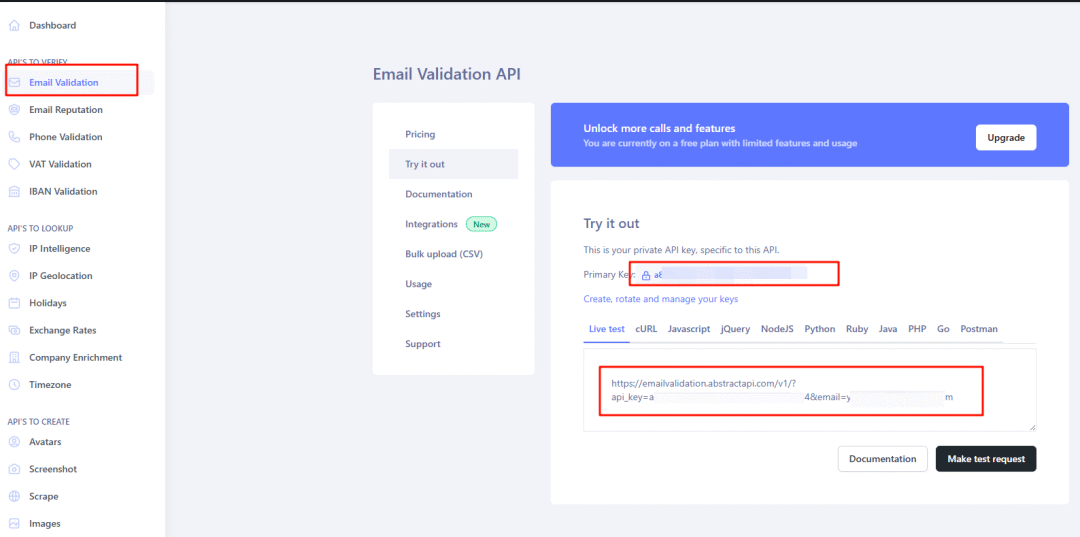Click Make test request button

pos(986,459)
